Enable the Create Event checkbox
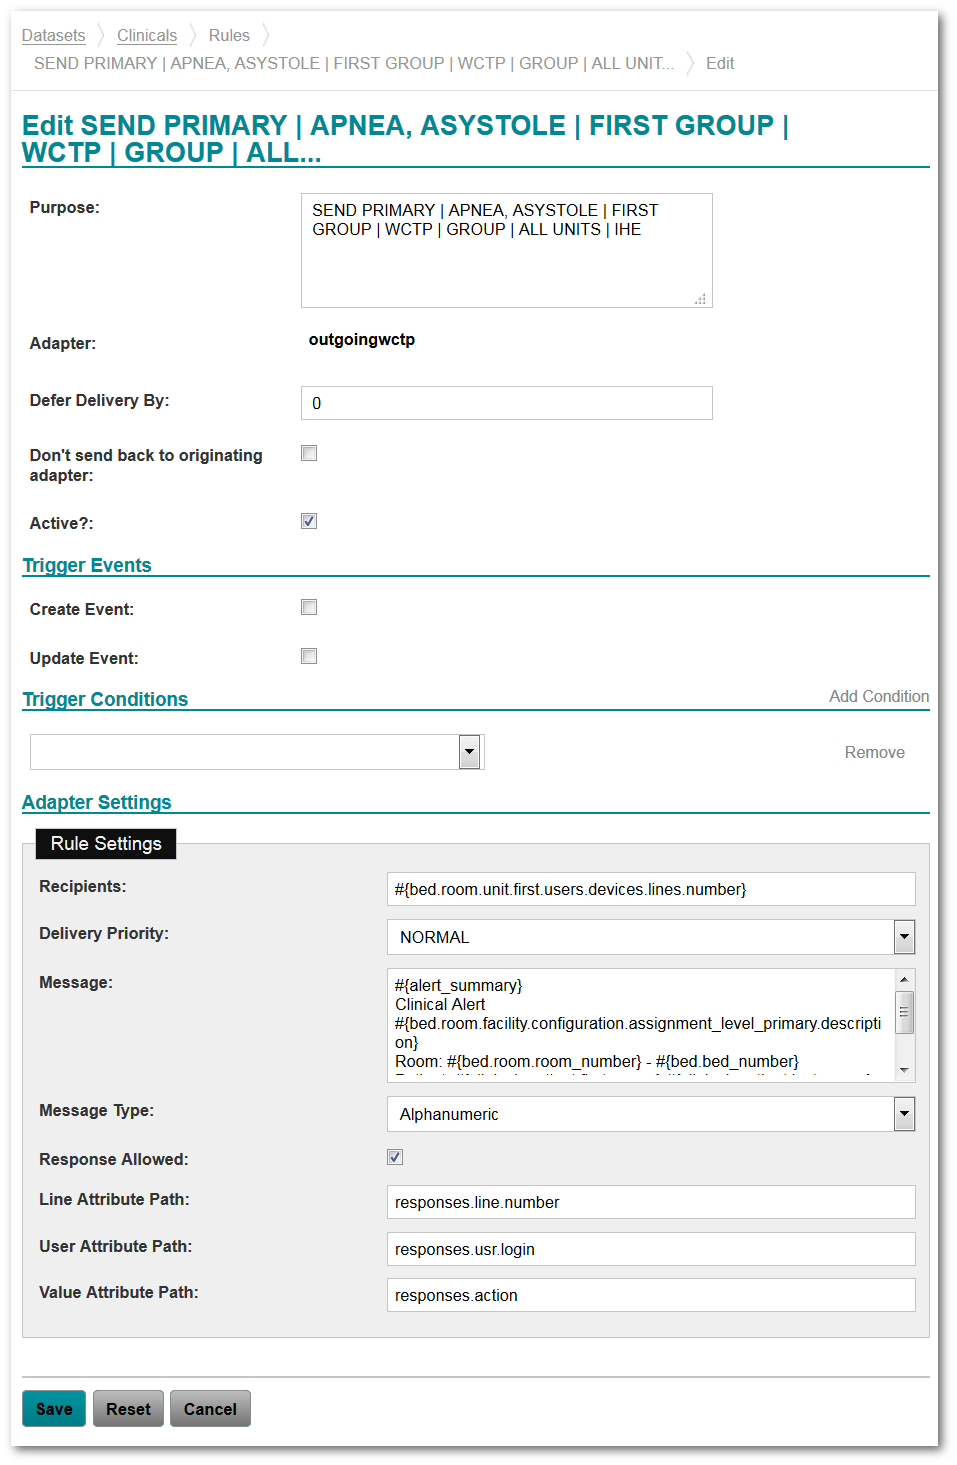957x1465 pixels. tap(309, 607)
